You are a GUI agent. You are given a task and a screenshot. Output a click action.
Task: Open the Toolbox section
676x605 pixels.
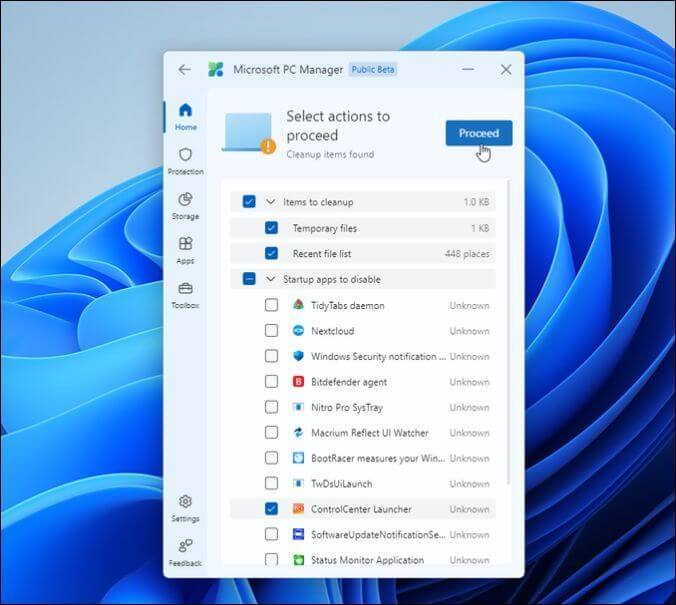(185, 295)
